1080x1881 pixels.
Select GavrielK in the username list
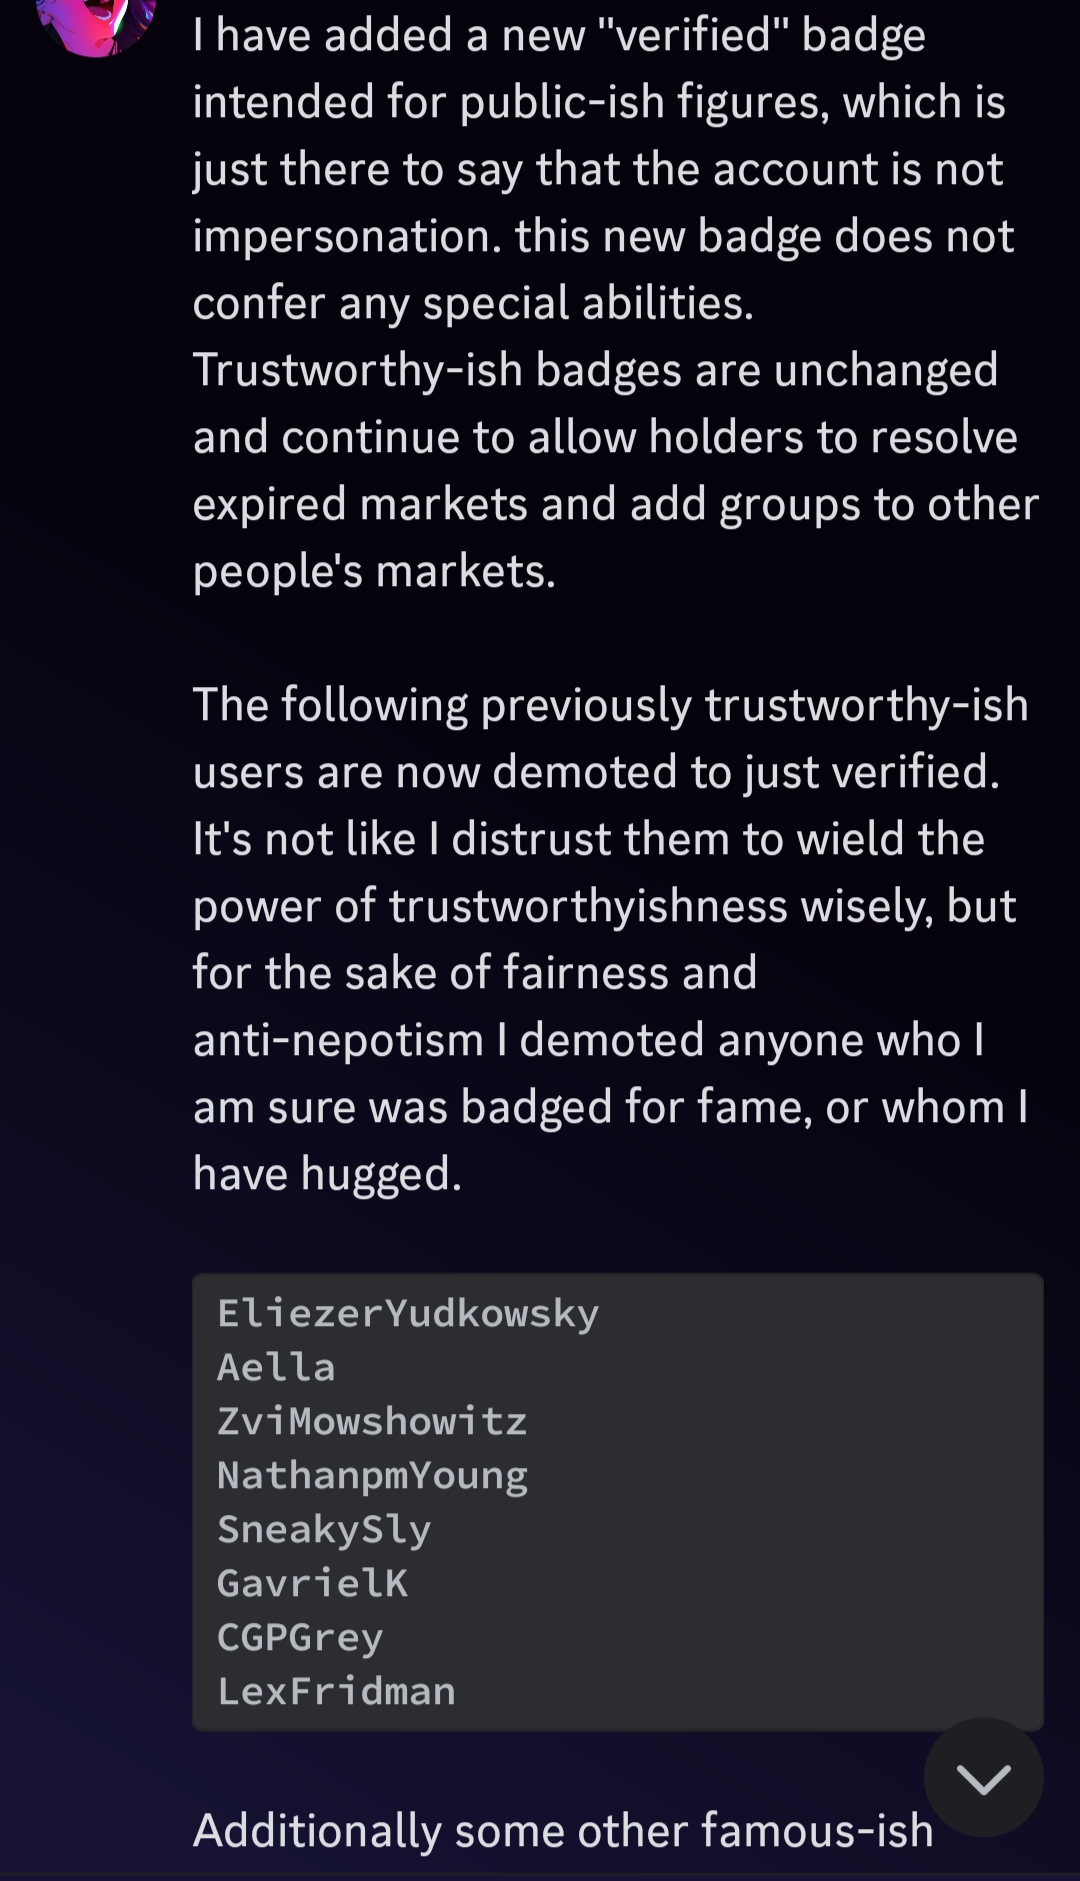pos(312,1583)
